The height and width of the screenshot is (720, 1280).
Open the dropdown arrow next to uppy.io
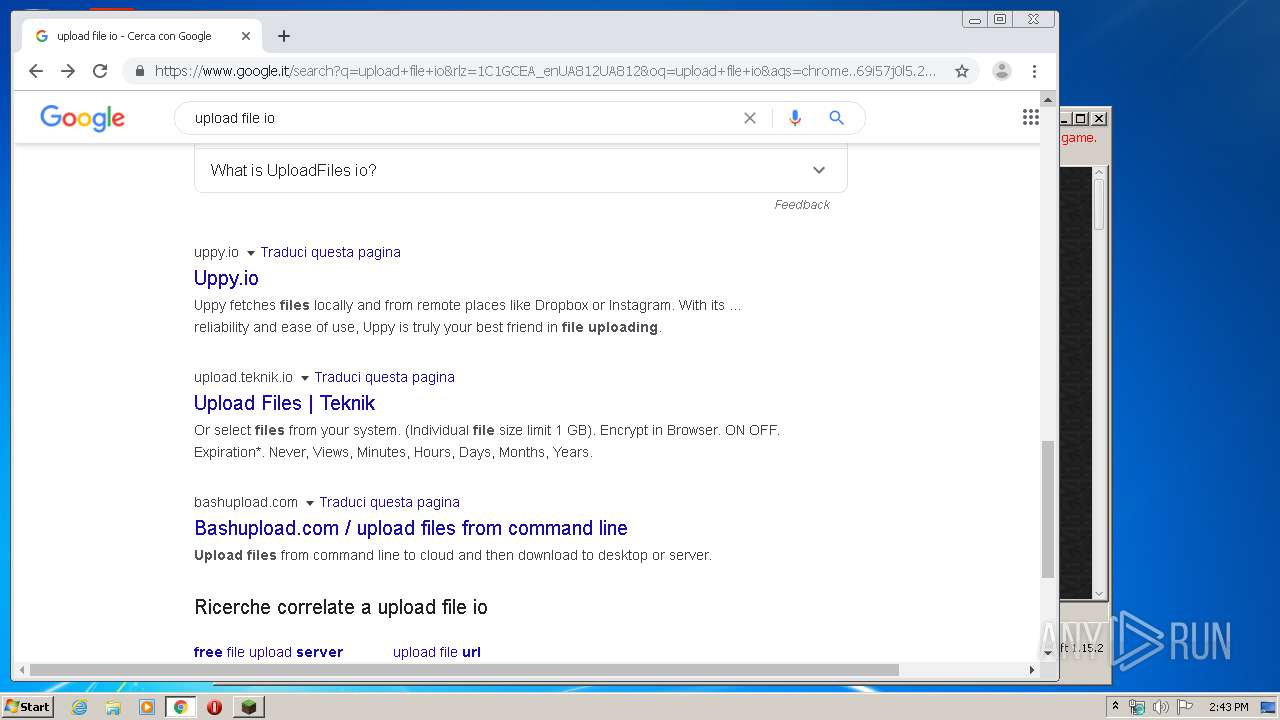pyautogui.click(x=251, y=253)
